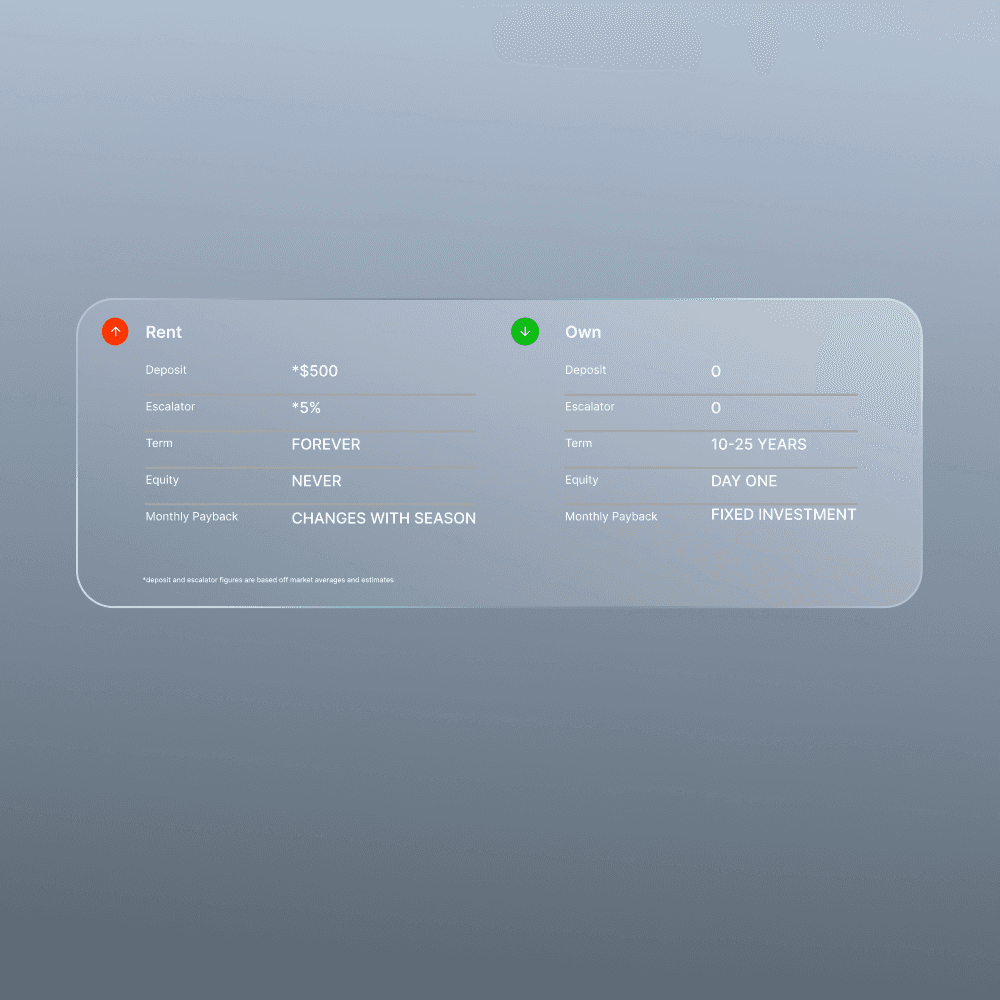Click the 10-25 YEARS term value
Screen dimensions: 1000x1000
tap(758, 445)
